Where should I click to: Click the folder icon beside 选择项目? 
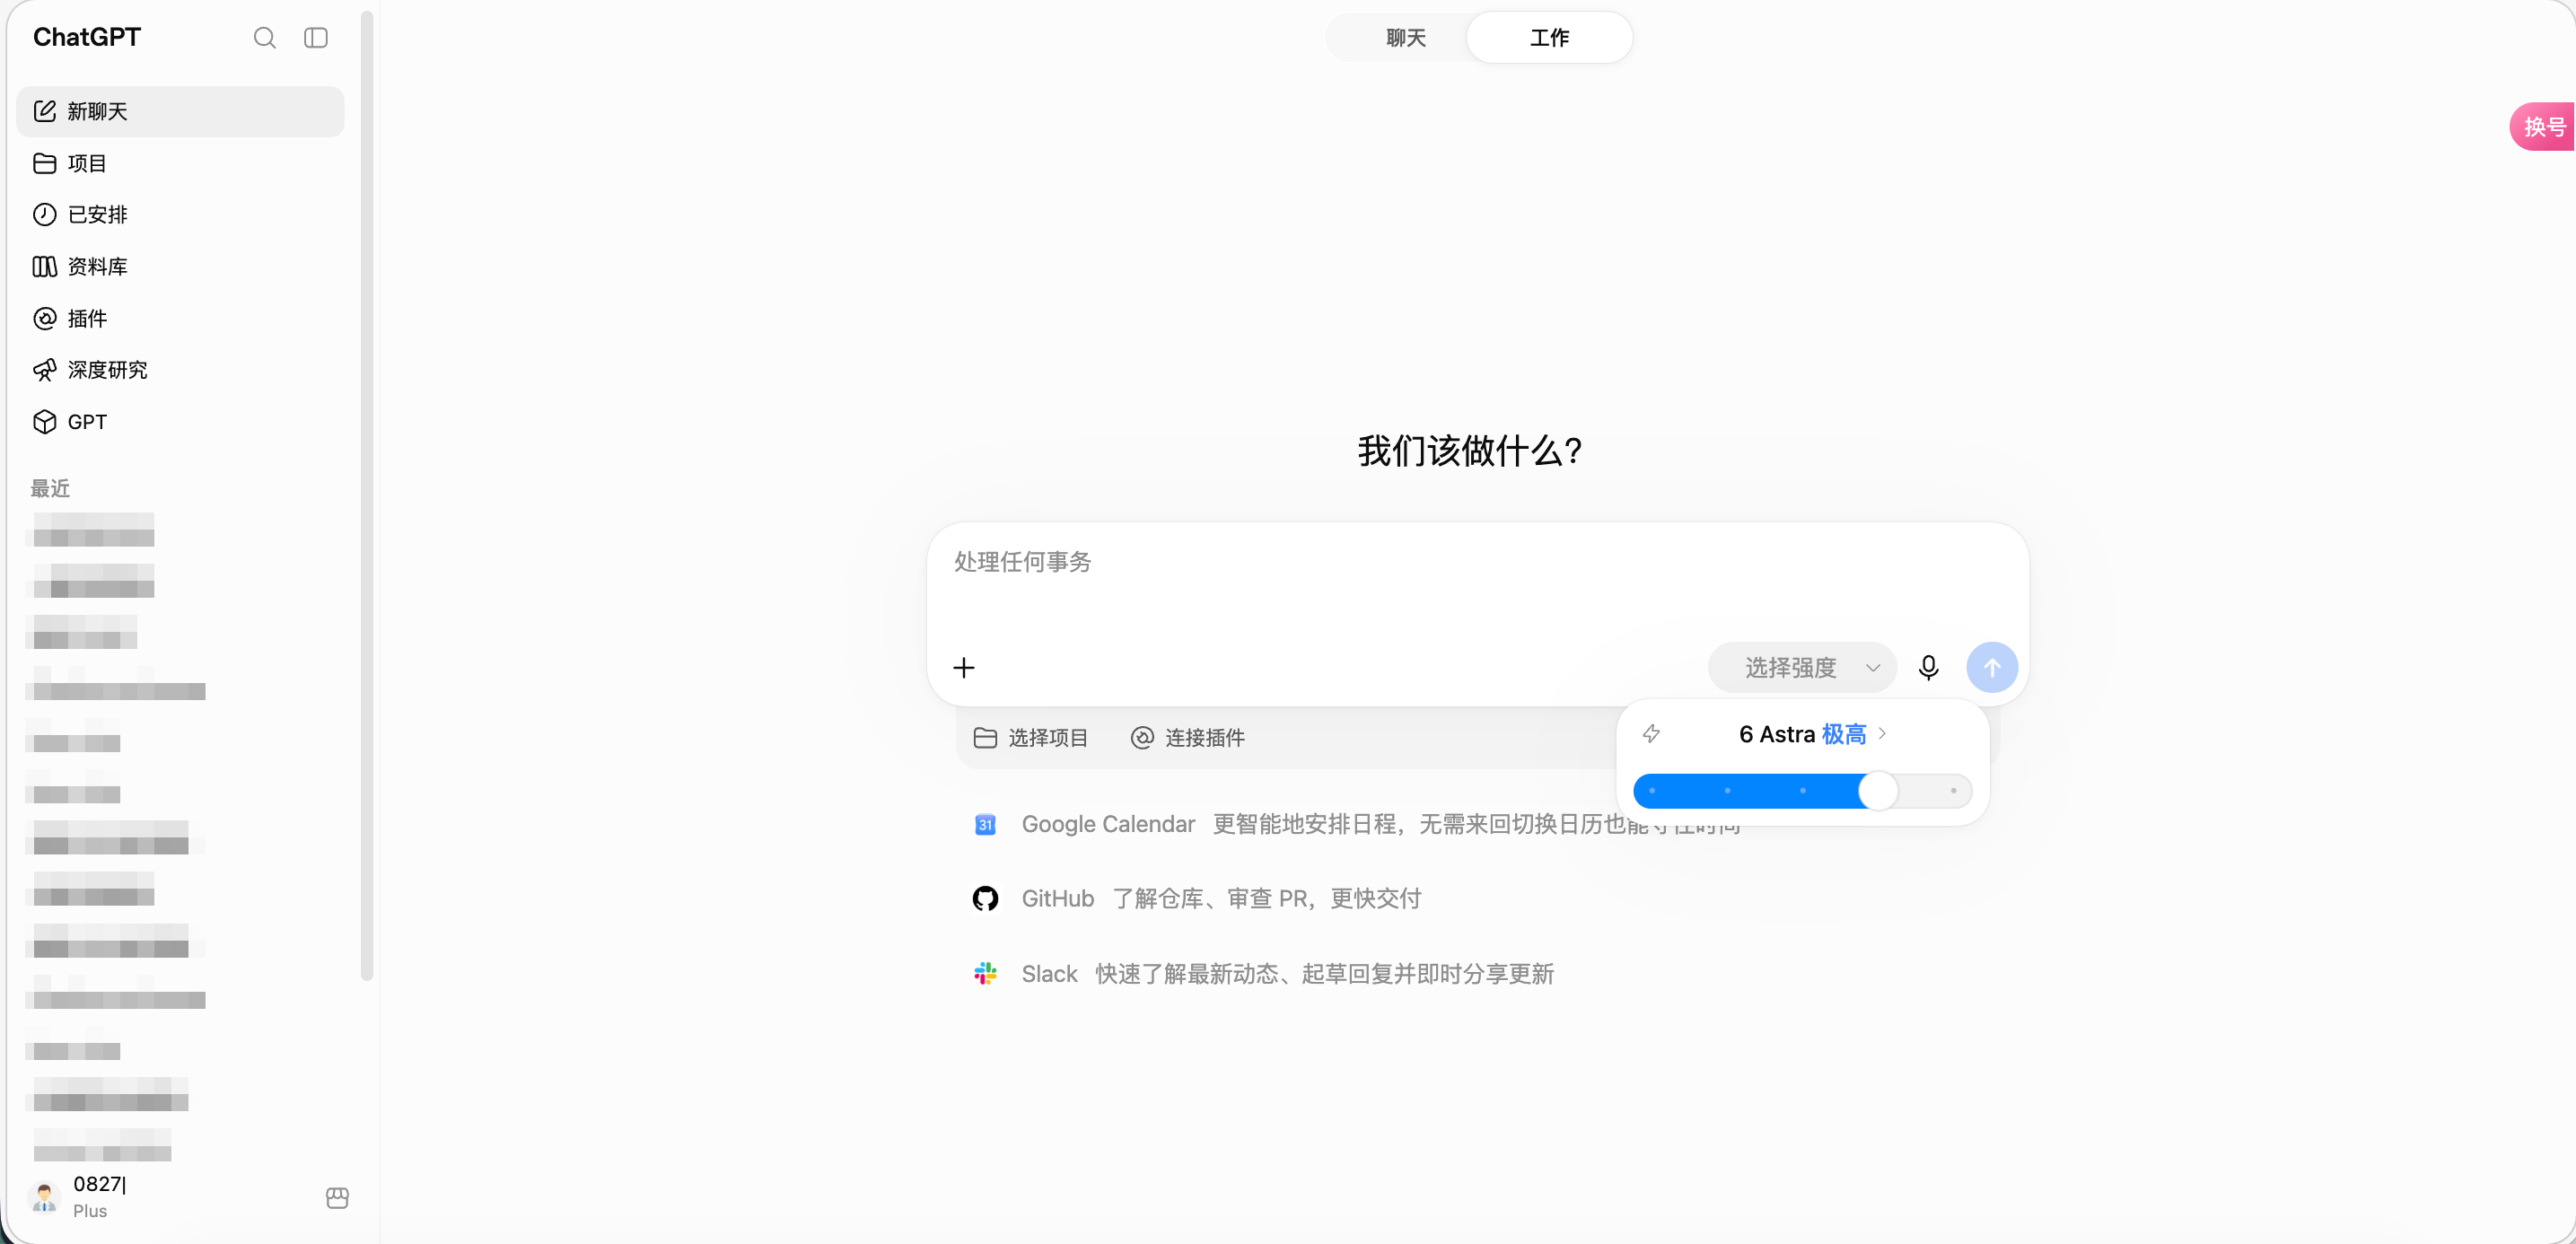point(985,738)
